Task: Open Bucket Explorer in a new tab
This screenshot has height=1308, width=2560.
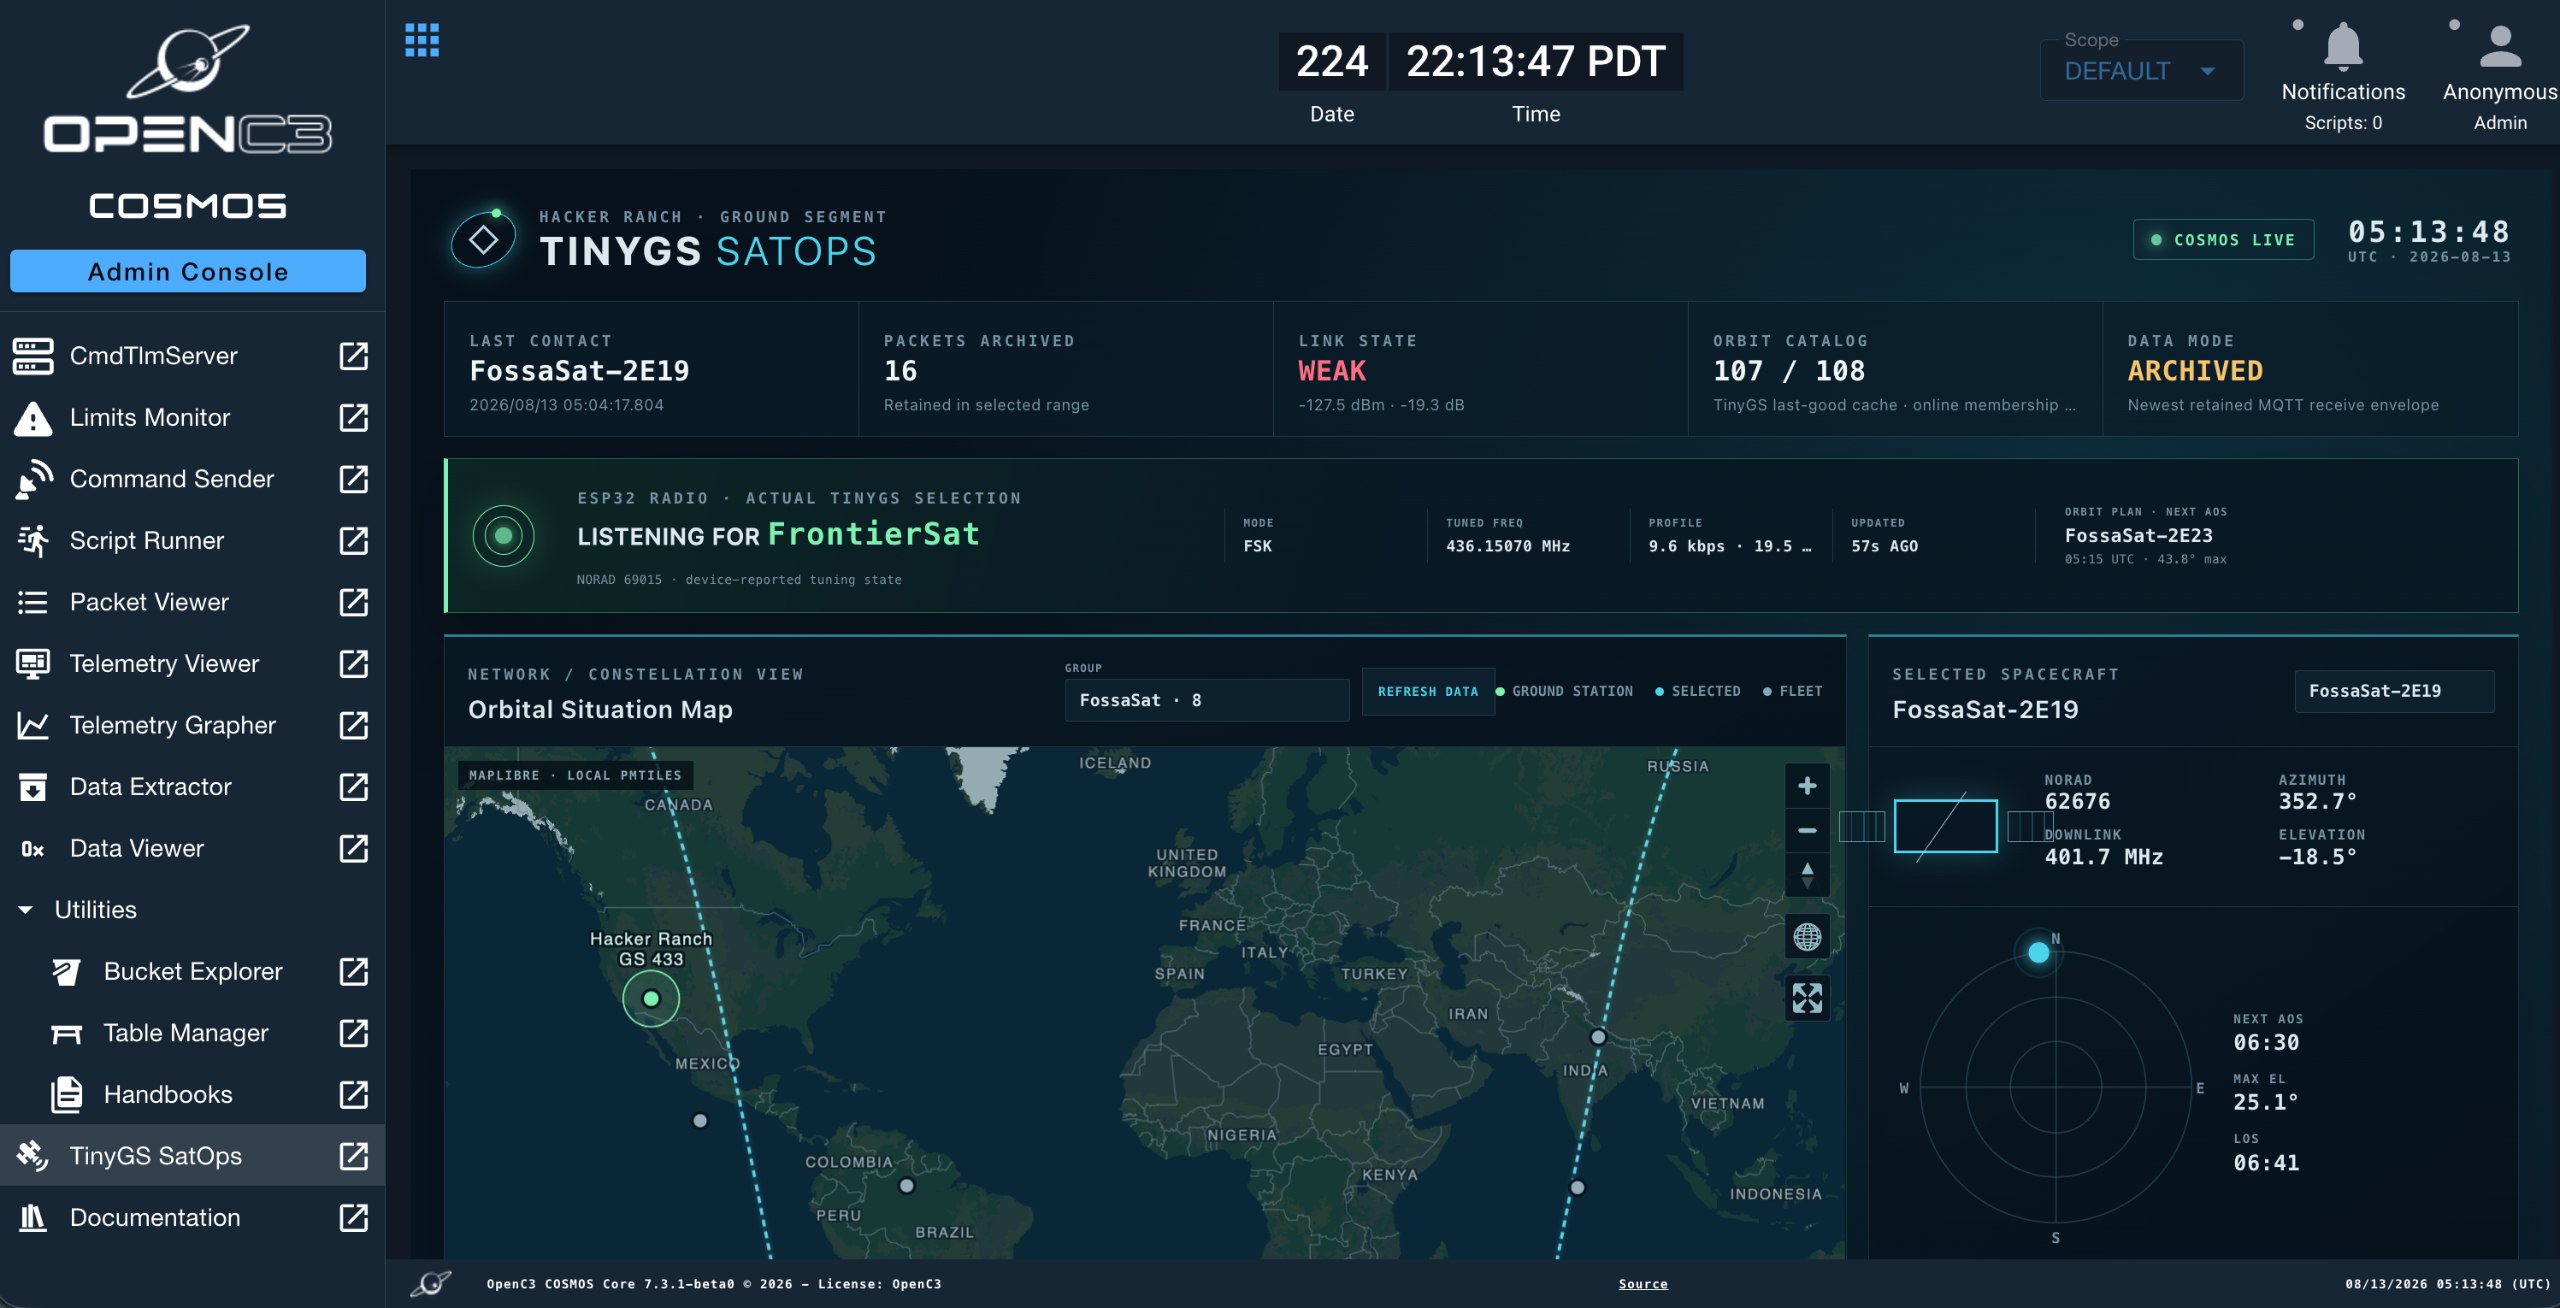Action: coord(354,971)
